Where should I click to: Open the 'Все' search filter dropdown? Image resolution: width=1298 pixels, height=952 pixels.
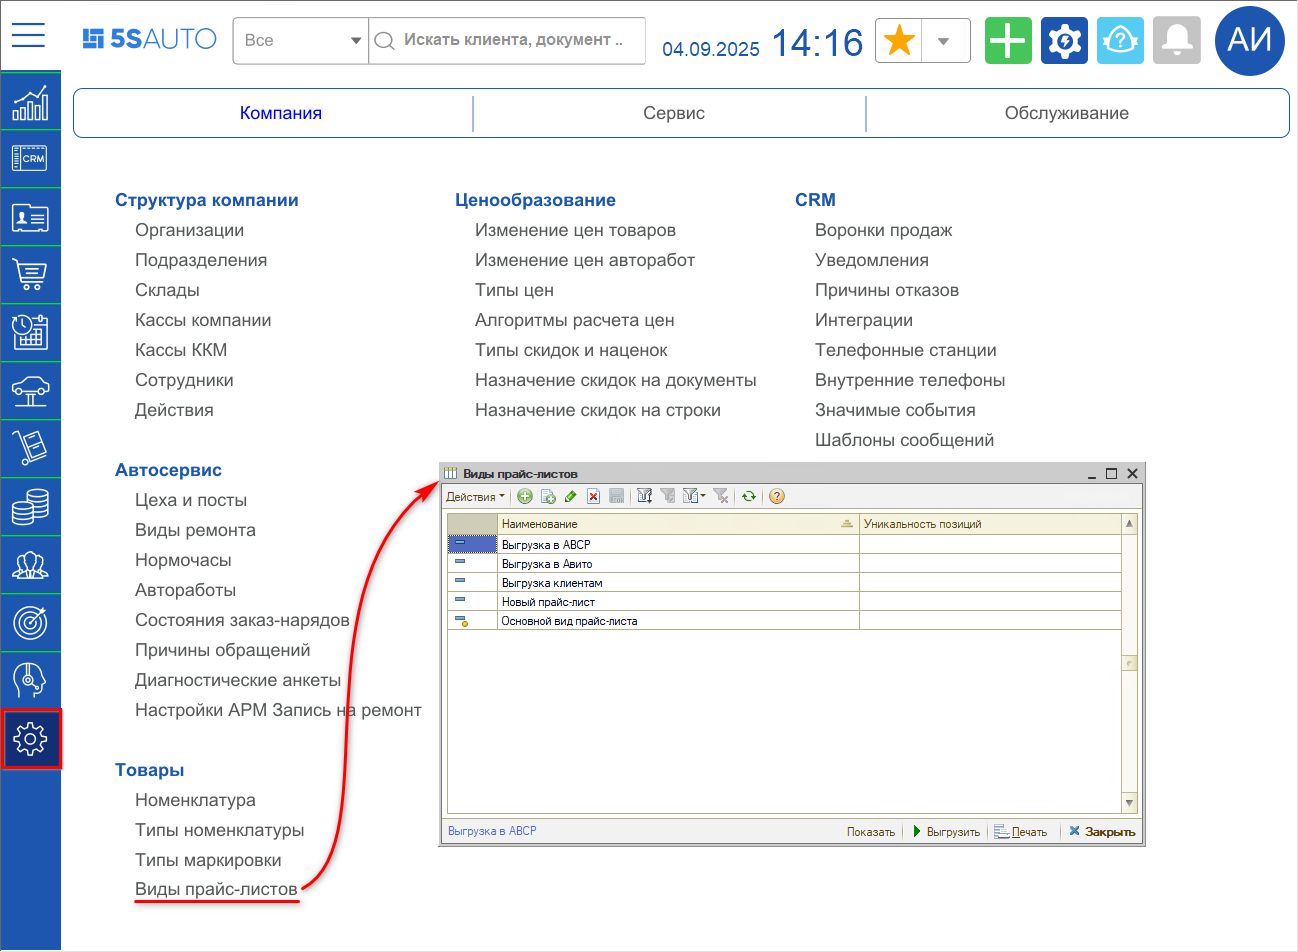[x=301, y=41]
